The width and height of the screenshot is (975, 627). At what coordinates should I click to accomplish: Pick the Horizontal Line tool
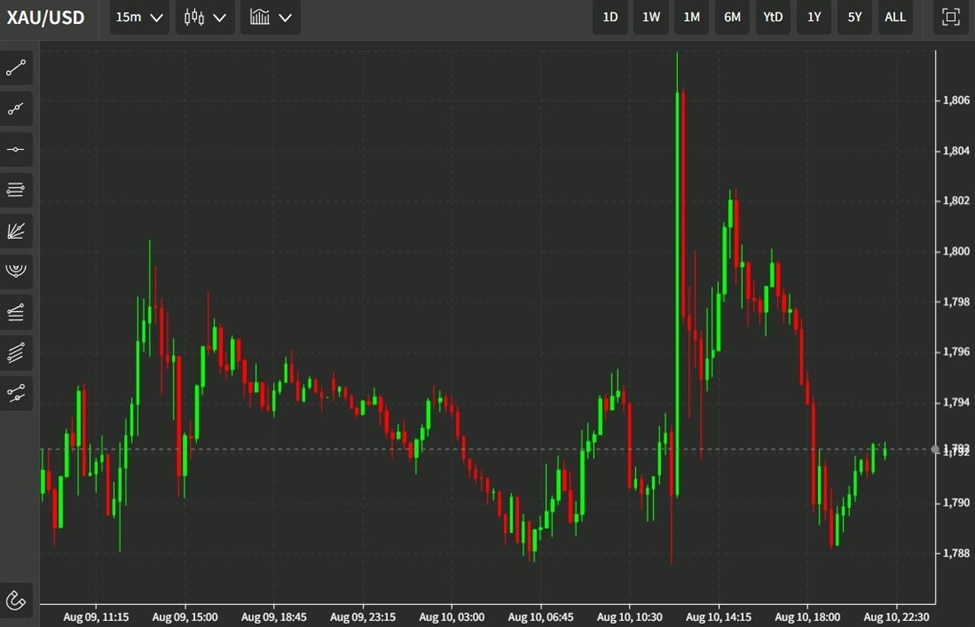pos(16,148)
